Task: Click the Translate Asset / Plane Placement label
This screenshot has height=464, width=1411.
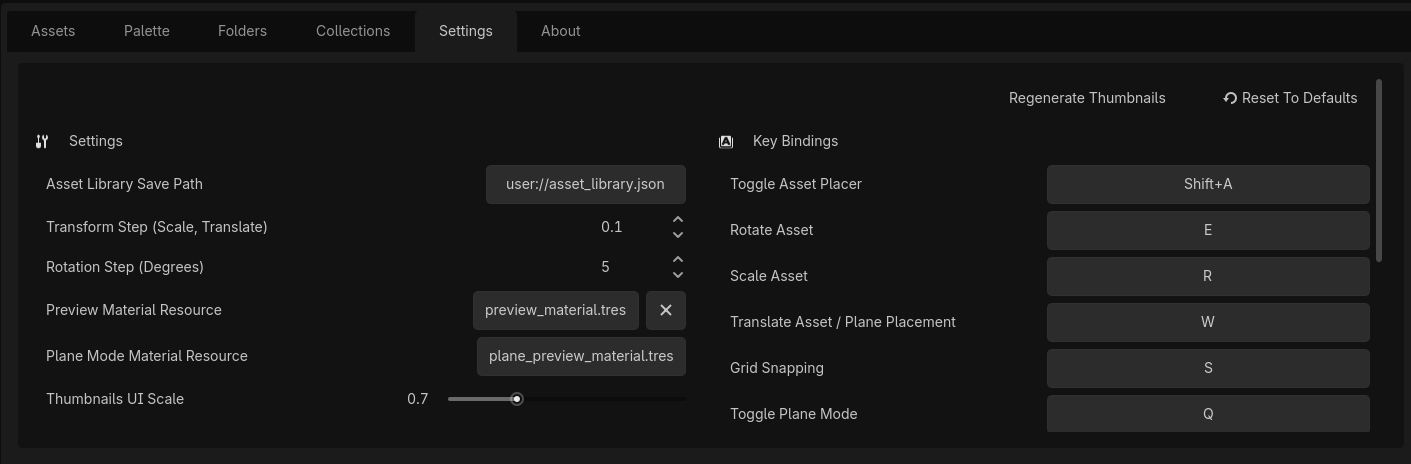Action: 843,322
